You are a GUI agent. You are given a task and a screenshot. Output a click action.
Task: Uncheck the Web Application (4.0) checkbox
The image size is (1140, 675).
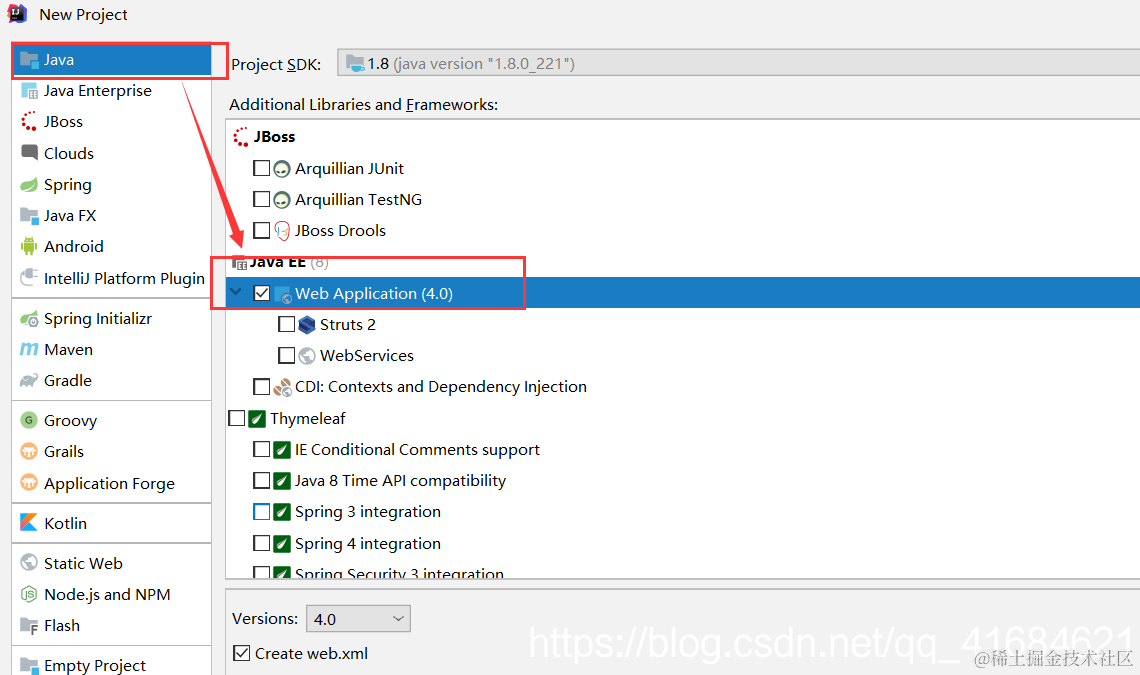click(x=262, y=293)
